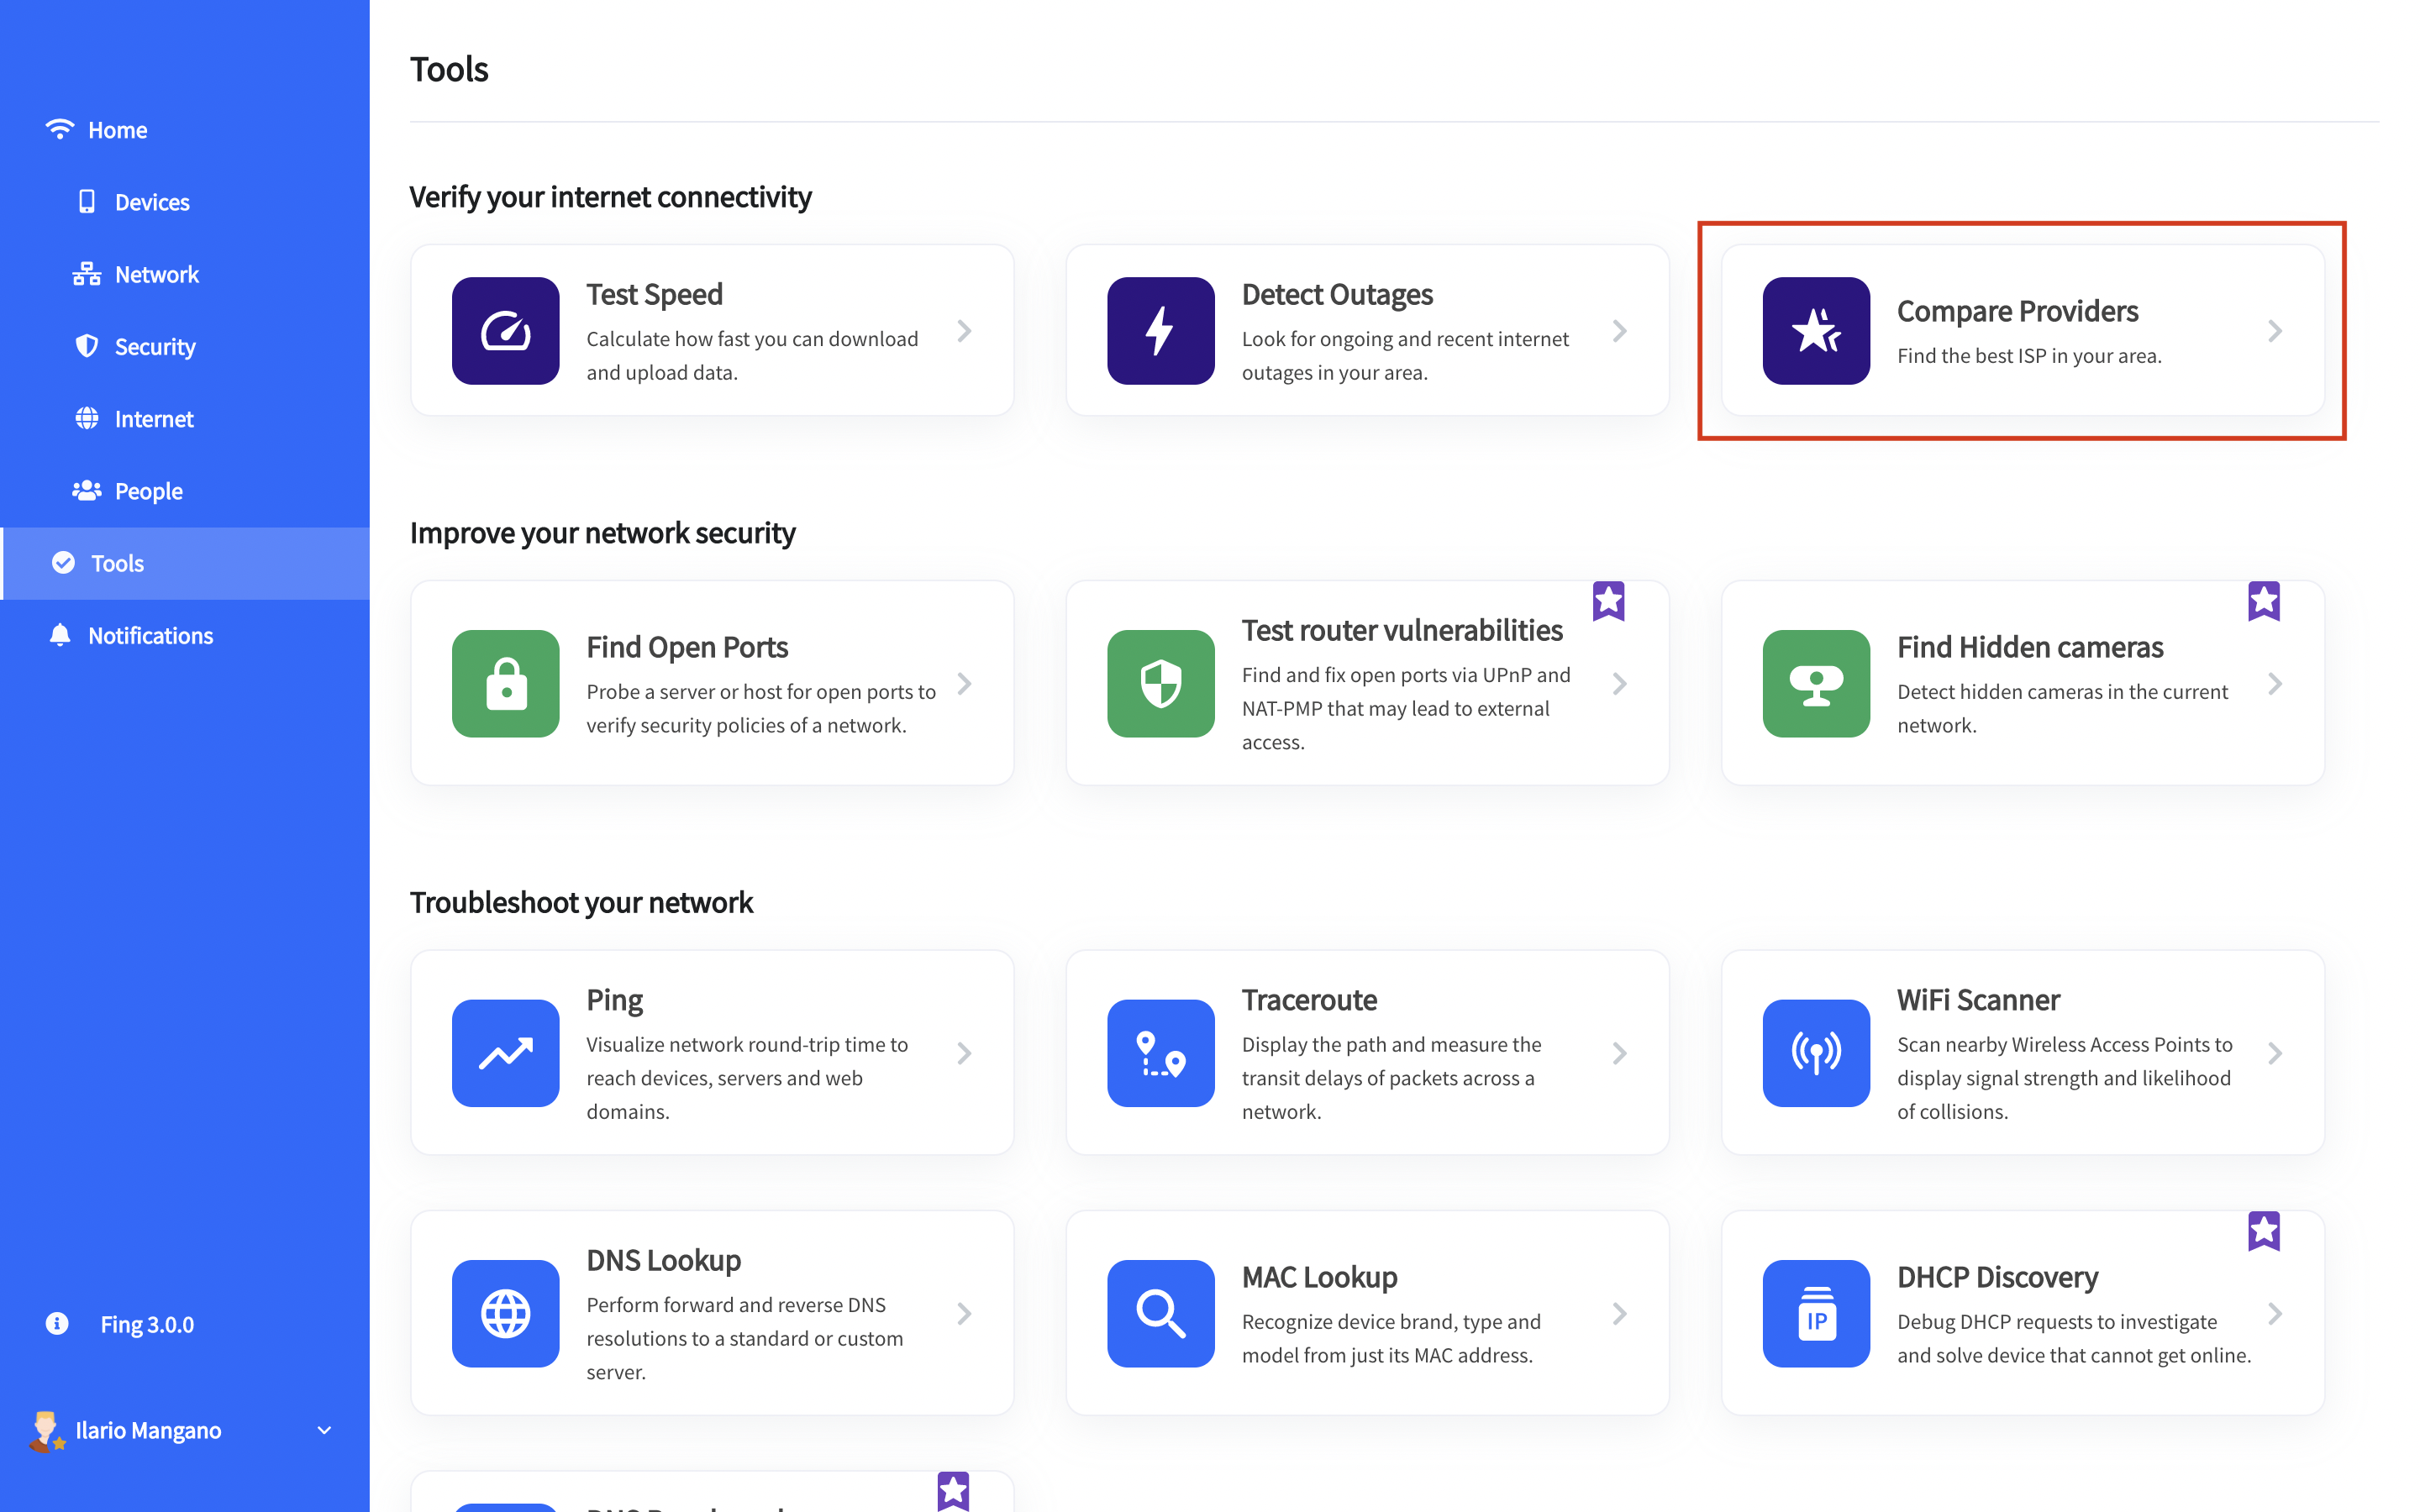
Task: Click the DHCP Discovery IP icon
Action: click(1816, 1313)
